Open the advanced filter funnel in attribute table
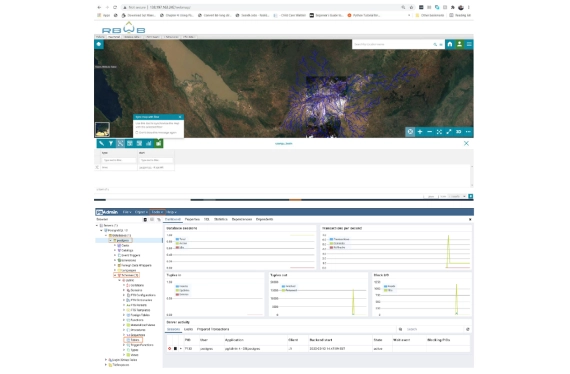 (x=111, y=143)
